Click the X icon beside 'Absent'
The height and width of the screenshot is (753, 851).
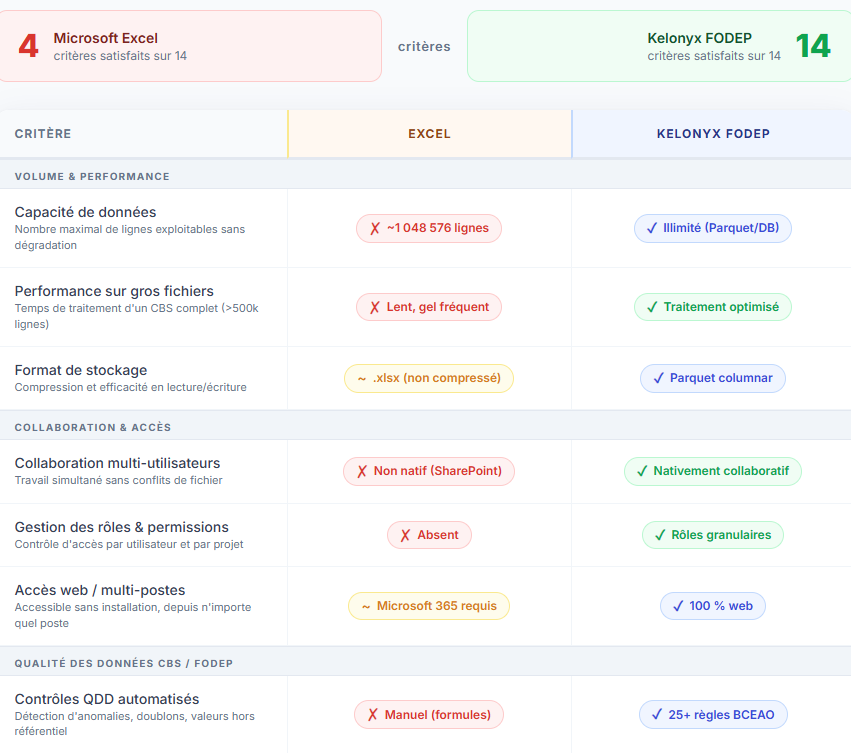point(405,535)
